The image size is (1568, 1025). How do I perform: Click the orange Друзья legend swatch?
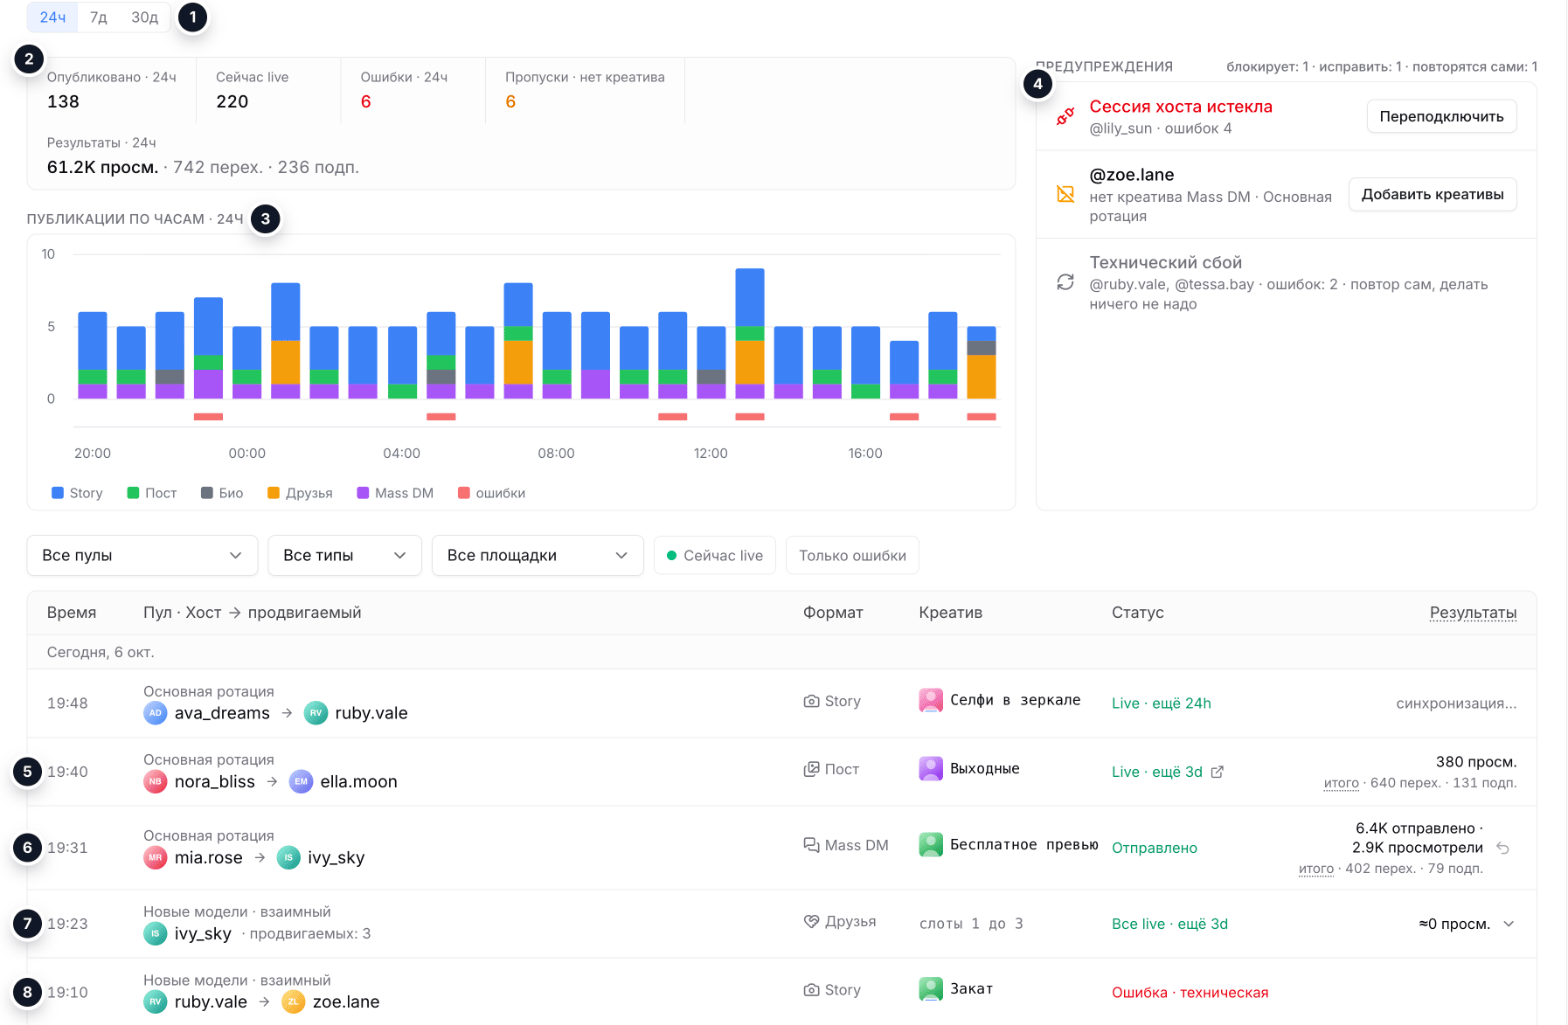274,493
